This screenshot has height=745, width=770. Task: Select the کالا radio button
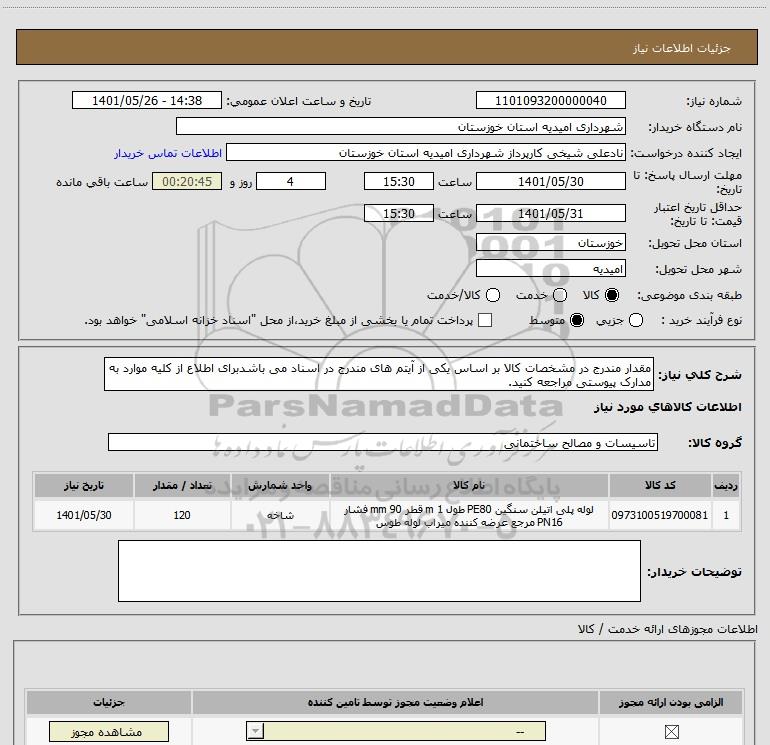(612, 295)
